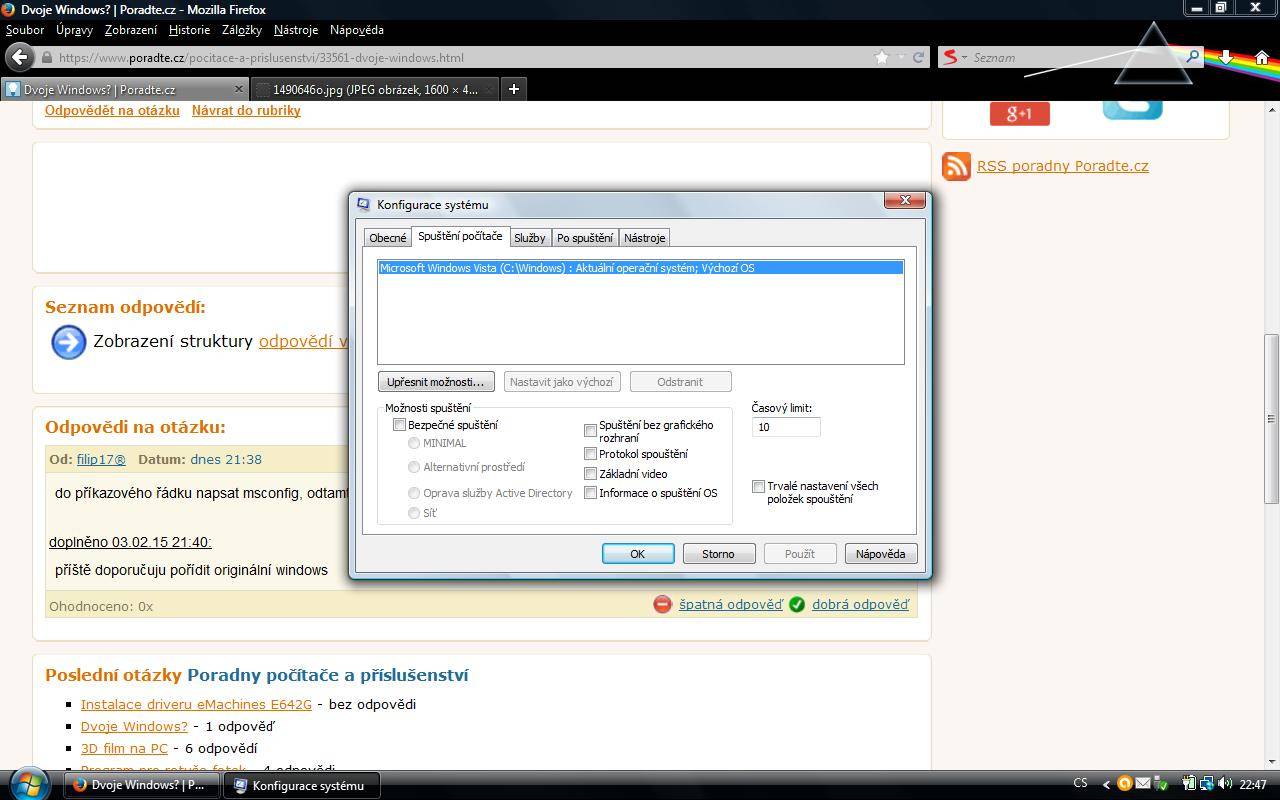Click the search magnifier icon
This screenshot has height=800, width=1280.
[1192, 57]
